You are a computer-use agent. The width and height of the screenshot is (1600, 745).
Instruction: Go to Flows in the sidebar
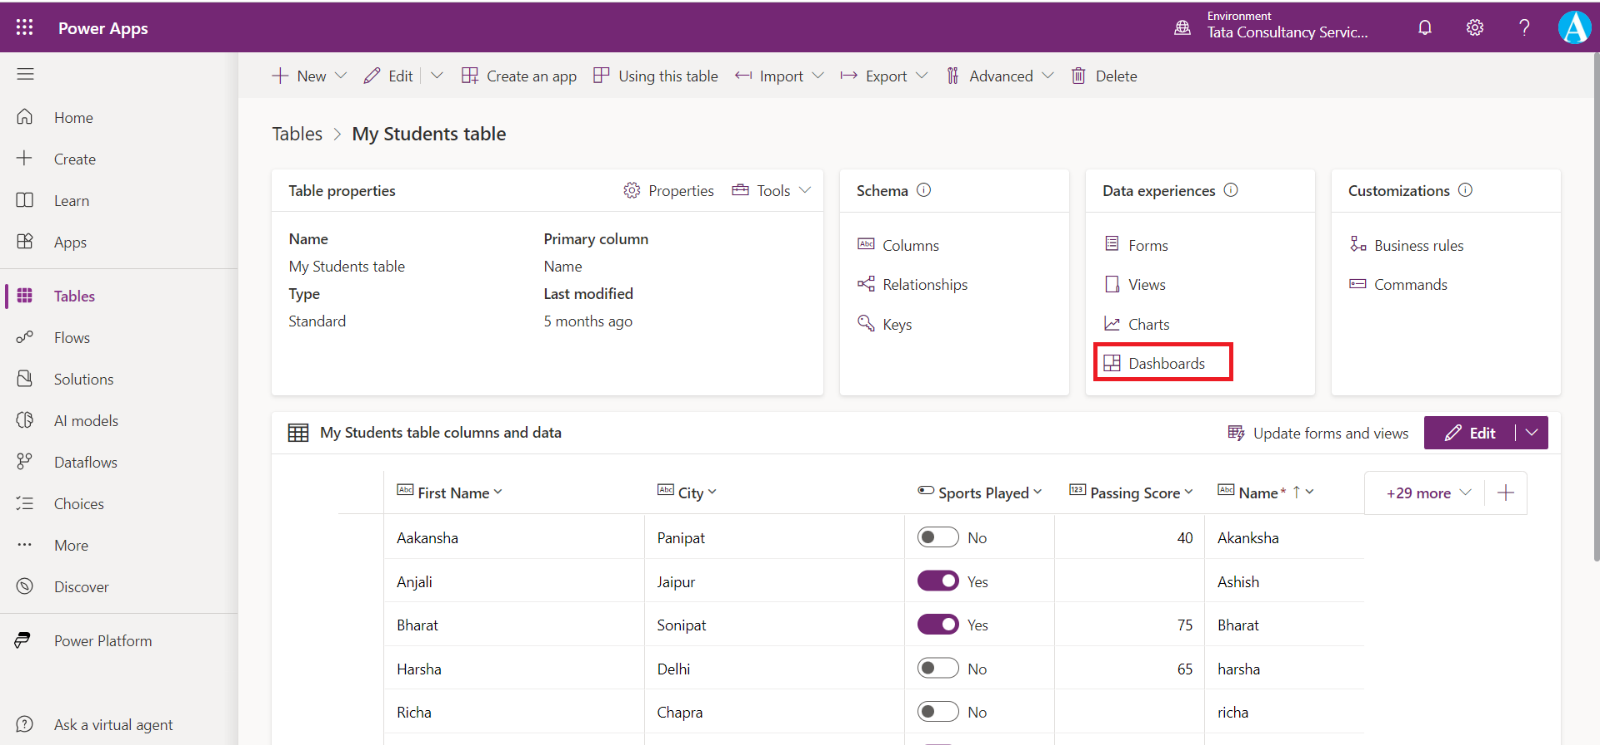[x=72, y=338]
